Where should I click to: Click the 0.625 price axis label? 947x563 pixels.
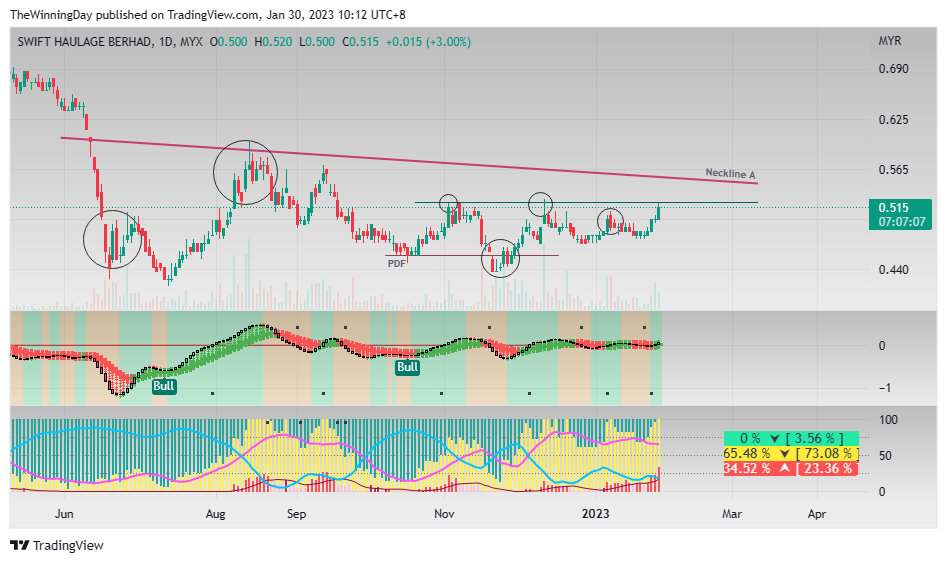(893, 120)
